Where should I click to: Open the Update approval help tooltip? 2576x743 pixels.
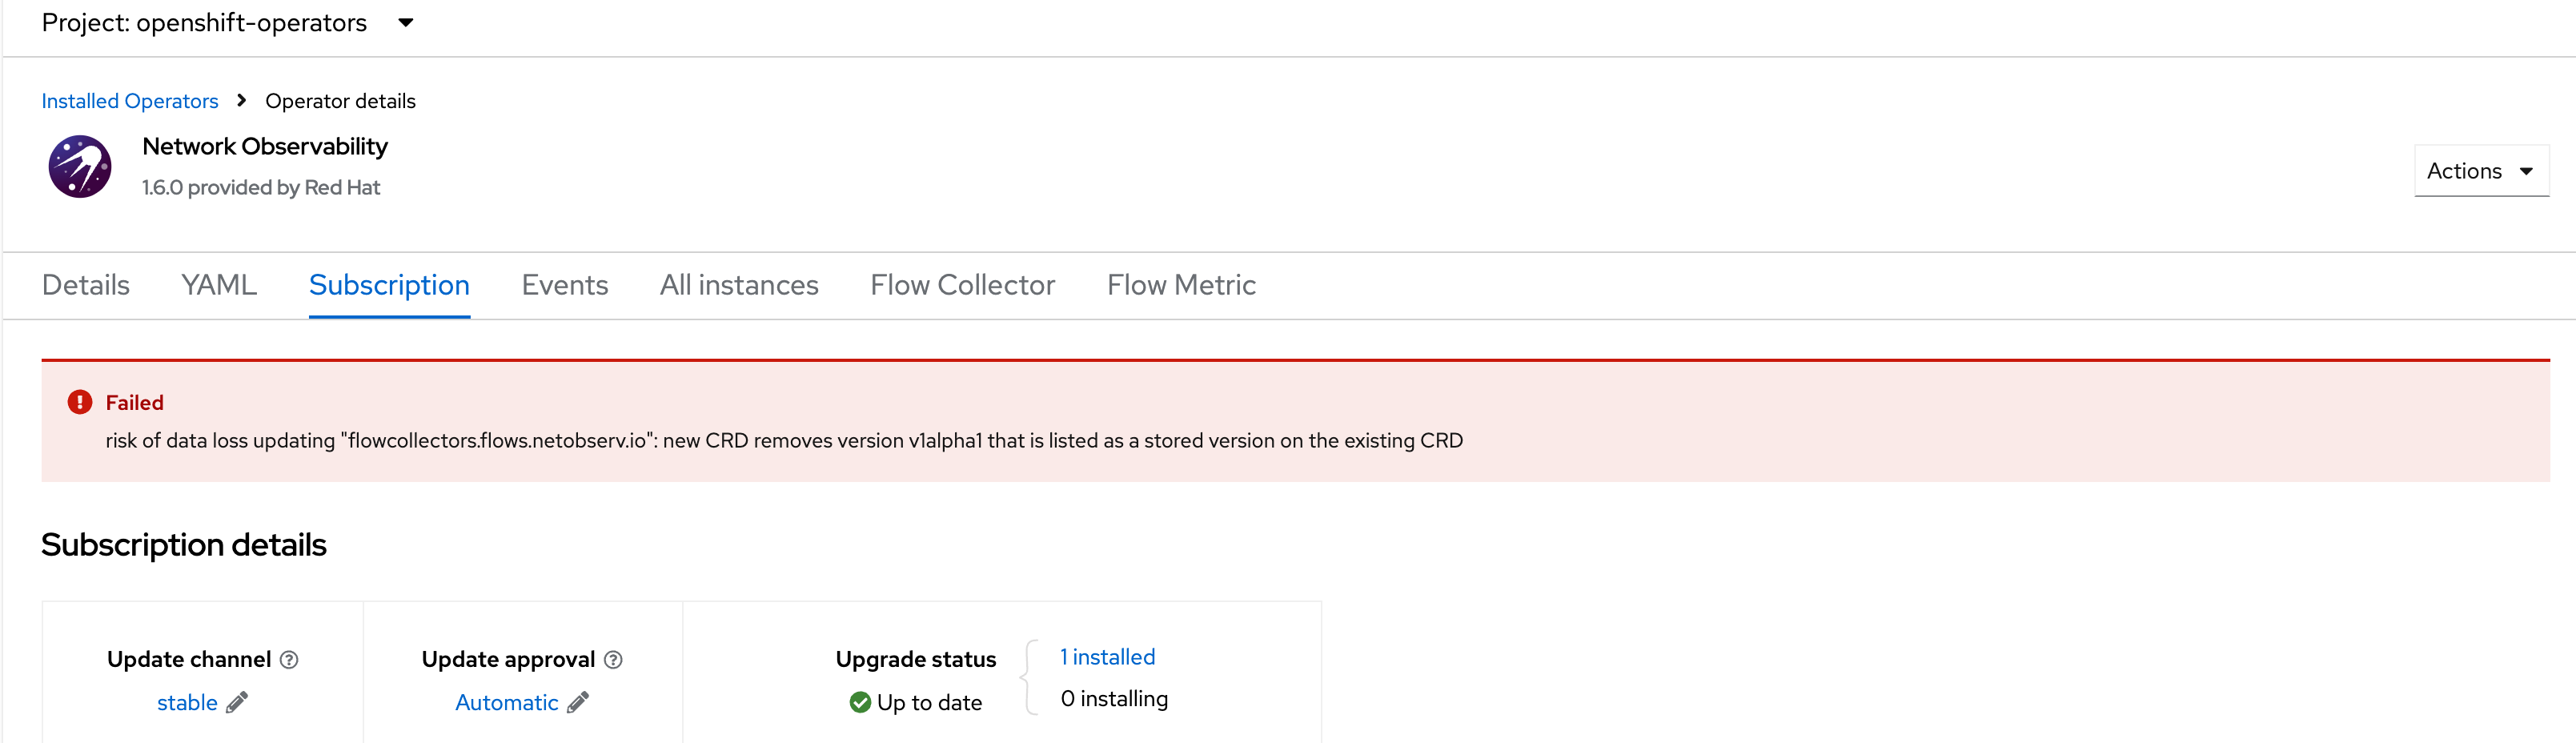point(613,659)
